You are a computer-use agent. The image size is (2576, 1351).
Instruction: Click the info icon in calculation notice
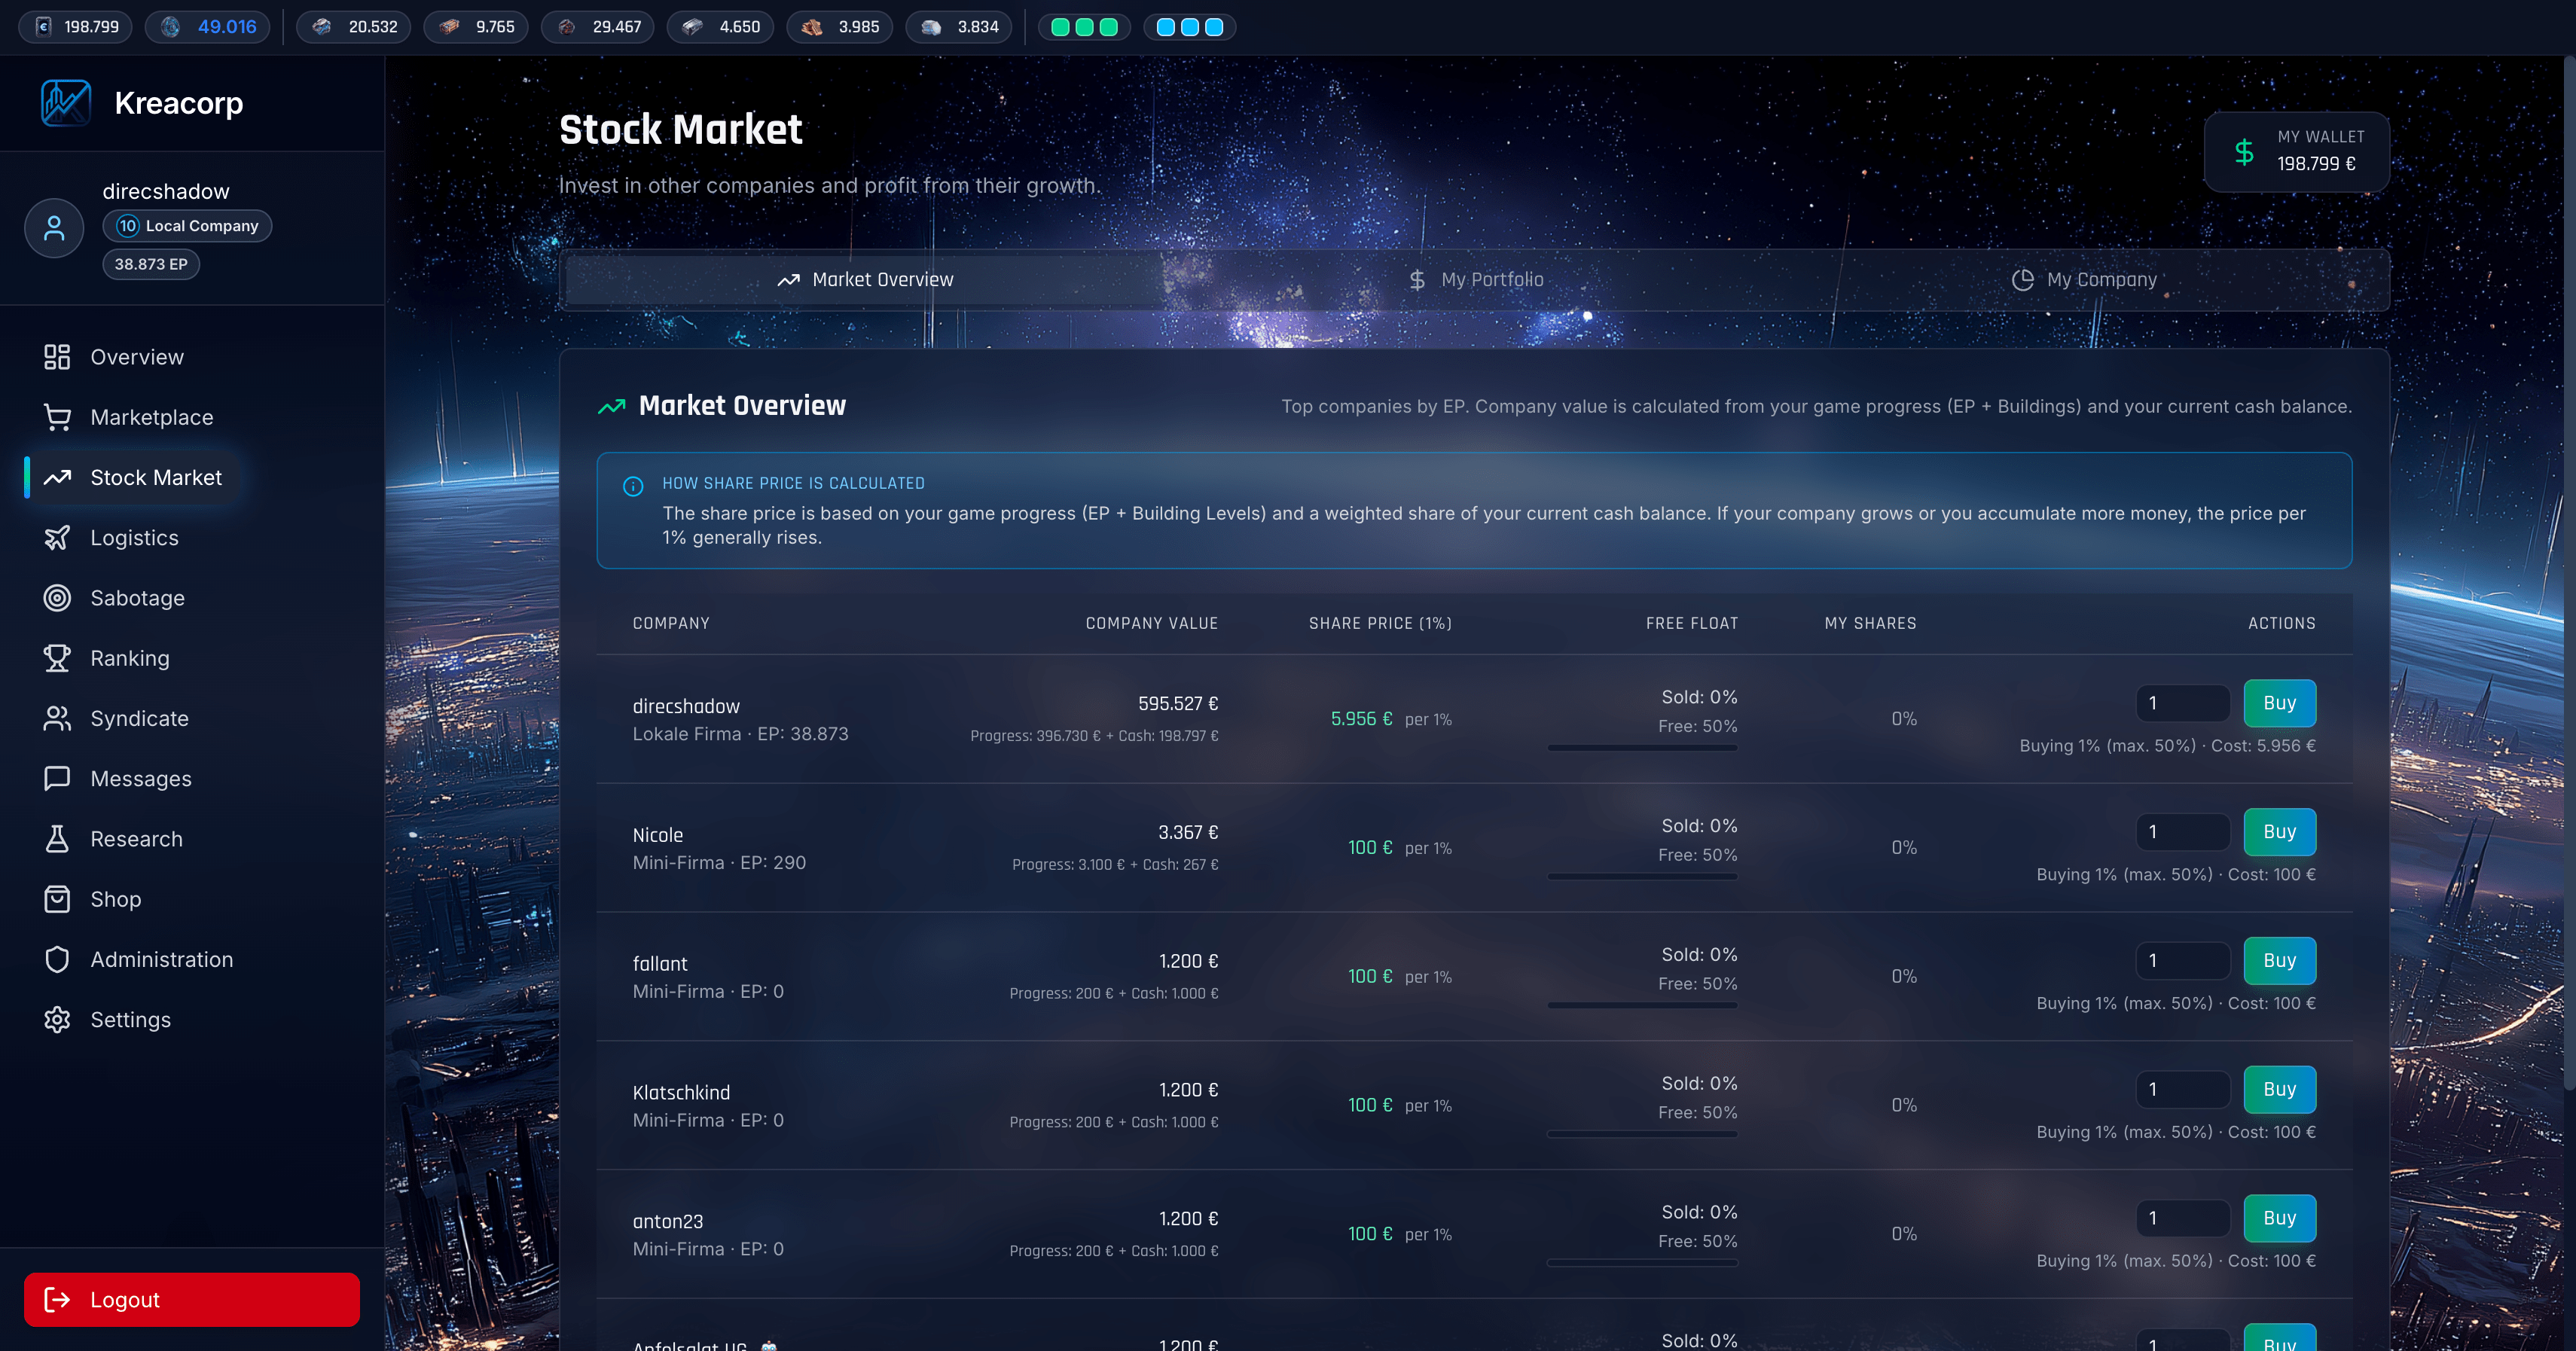tap(633, 486)
